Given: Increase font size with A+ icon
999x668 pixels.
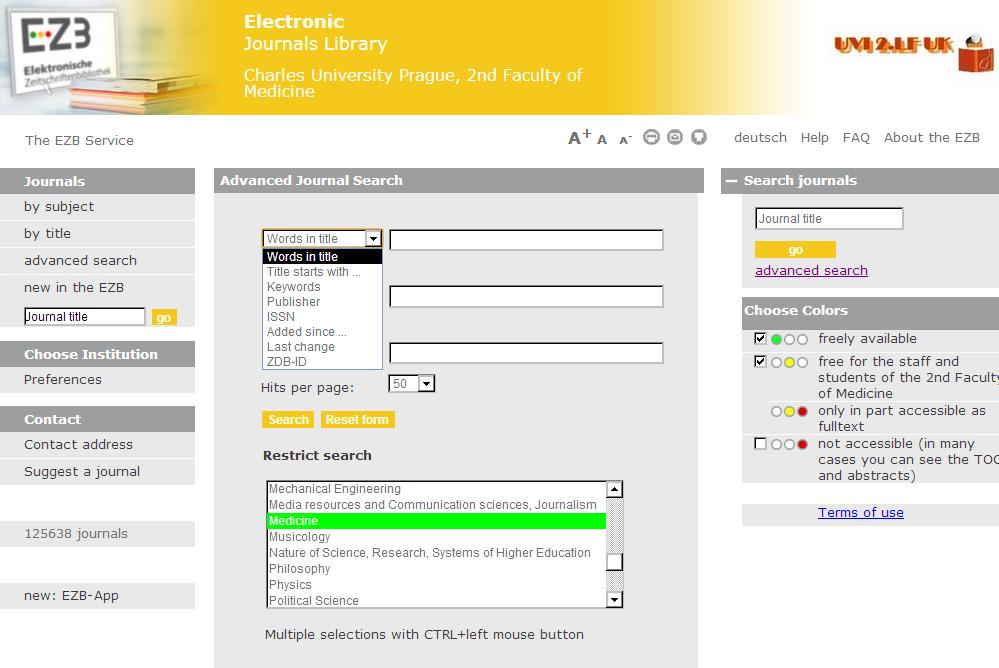Looking at the screenshot, I should [579, 137].
